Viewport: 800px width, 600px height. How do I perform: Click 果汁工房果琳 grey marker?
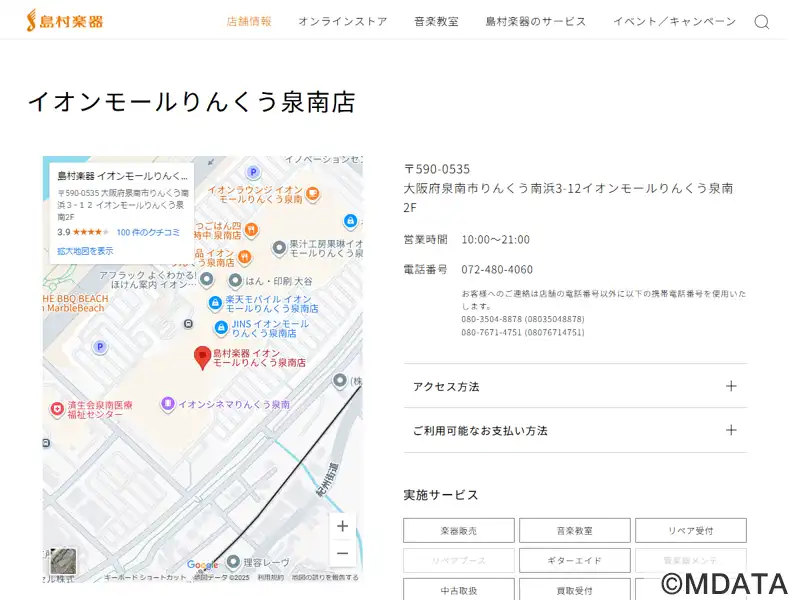click(279, 248)
